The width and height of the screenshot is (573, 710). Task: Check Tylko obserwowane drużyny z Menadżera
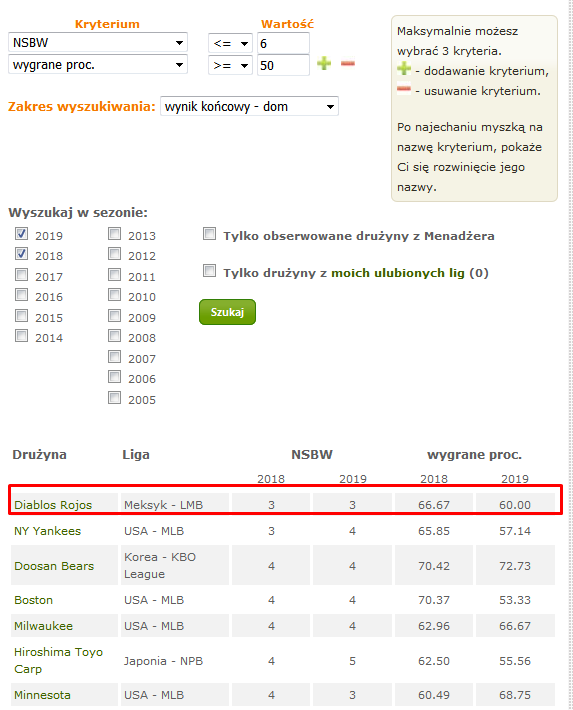coord(209,234)
